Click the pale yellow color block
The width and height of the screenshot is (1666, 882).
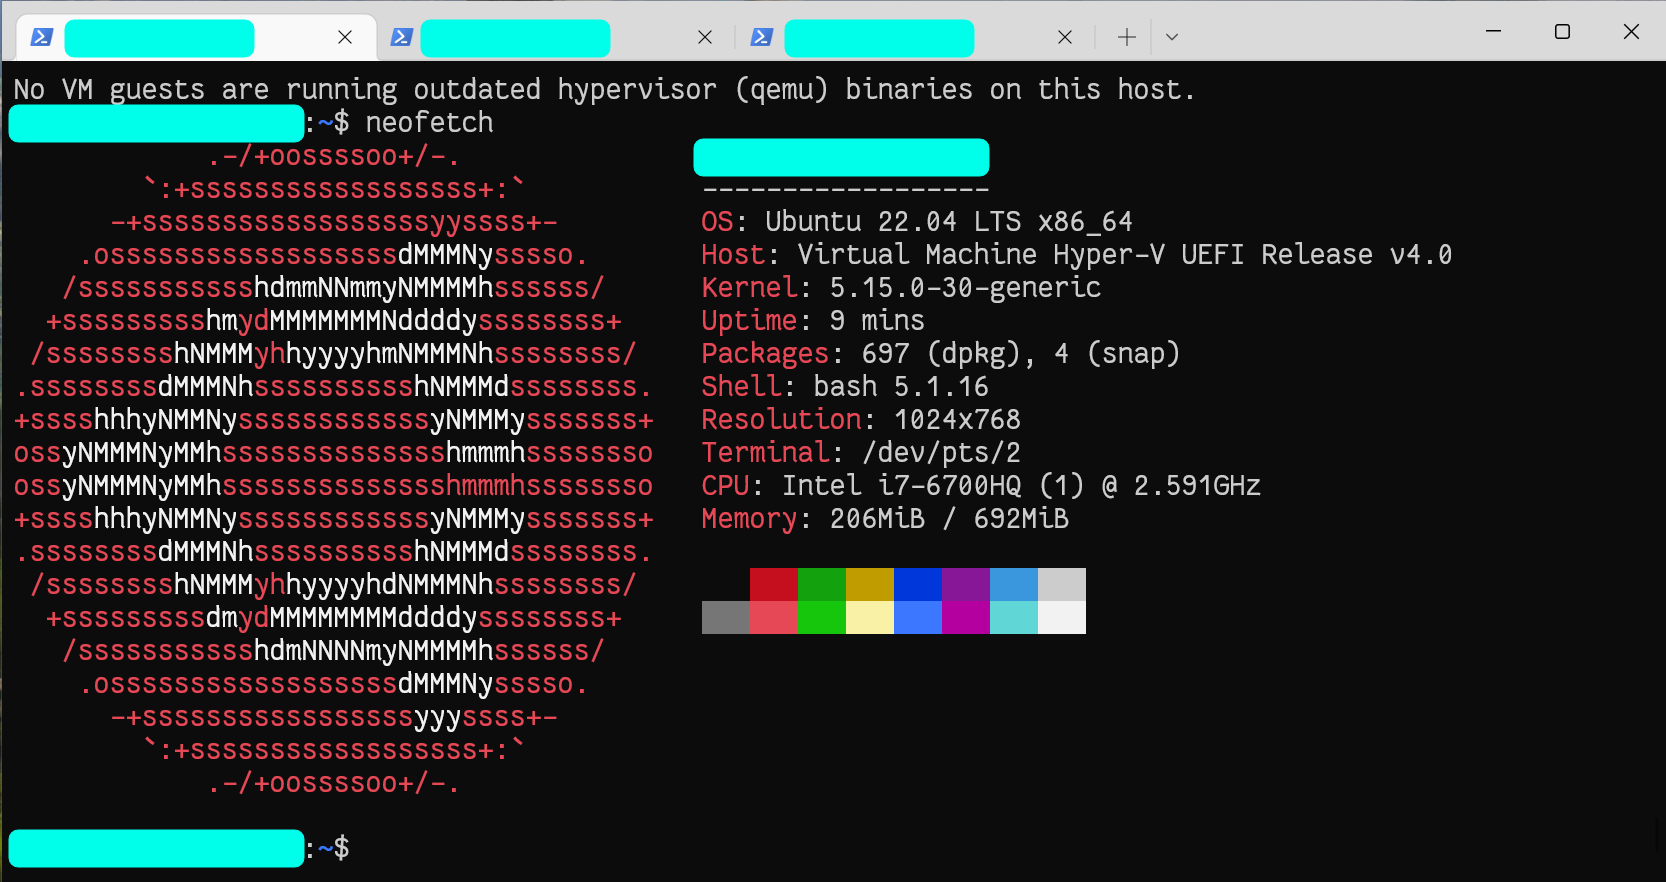click(x=870, y=617)
